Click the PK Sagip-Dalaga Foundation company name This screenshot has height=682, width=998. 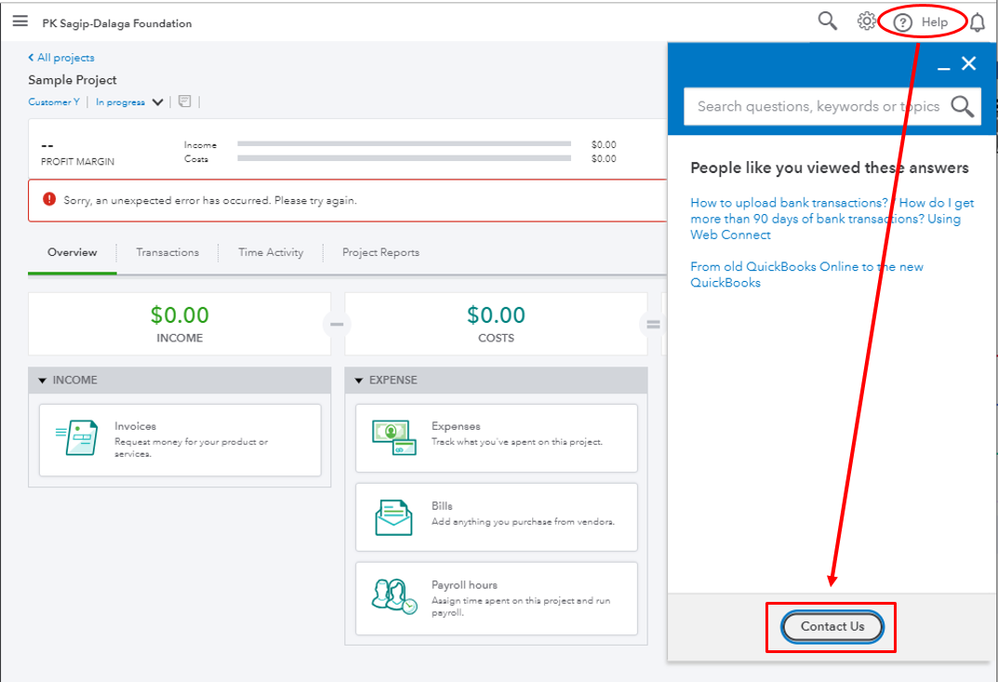[x=117, y=24]
